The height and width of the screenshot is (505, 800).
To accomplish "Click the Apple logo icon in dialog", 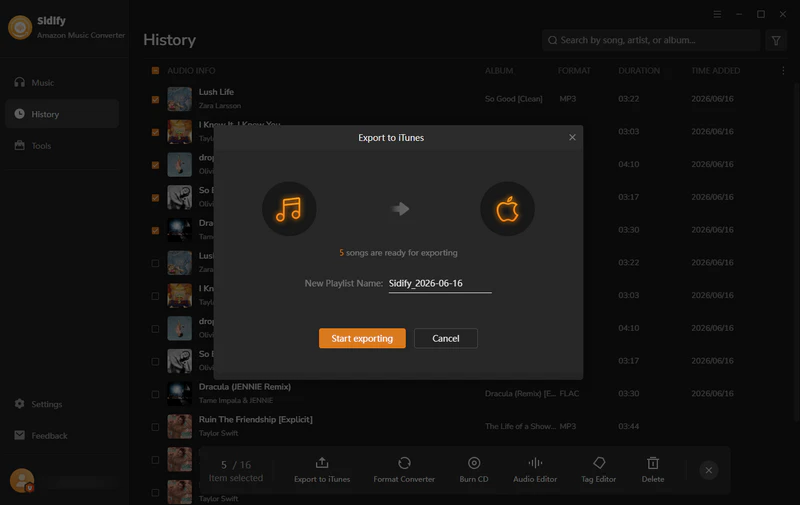I will coord(507,209).
